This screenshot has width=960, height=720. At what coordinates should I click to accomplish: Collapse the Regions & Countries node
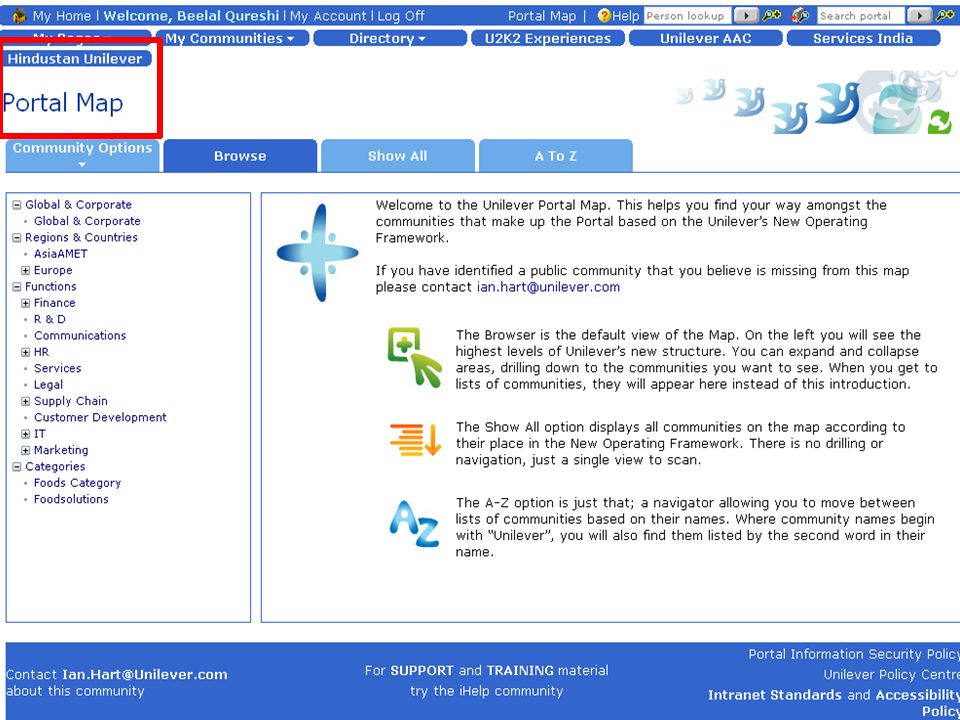click(x=17, y=238)
